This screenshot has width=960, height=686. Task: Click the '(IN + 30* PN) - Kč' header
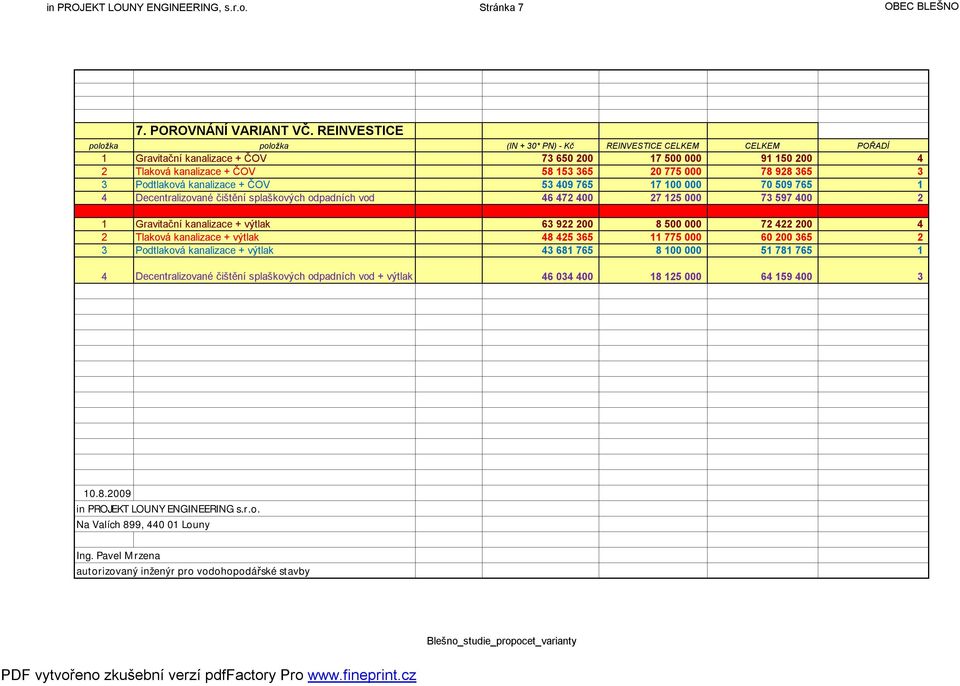coord(540,146)
